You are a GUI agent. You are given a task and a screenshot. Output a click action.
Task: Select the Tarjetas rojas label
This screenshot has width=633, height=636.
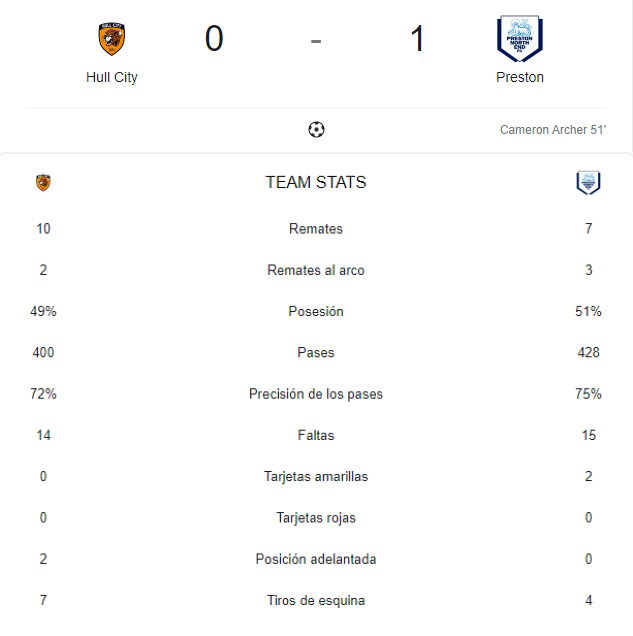(316, 518)
